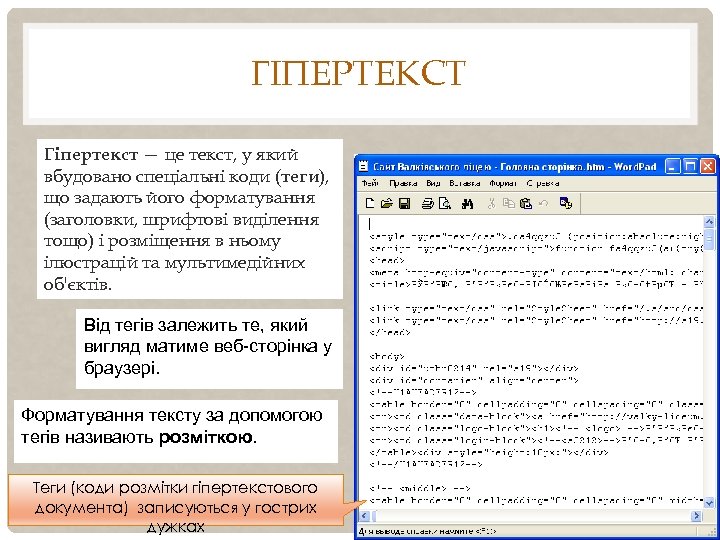This screenshot has width=720, height=540.
Task: Close the WordPad window
Action: (x=708, y=166)
